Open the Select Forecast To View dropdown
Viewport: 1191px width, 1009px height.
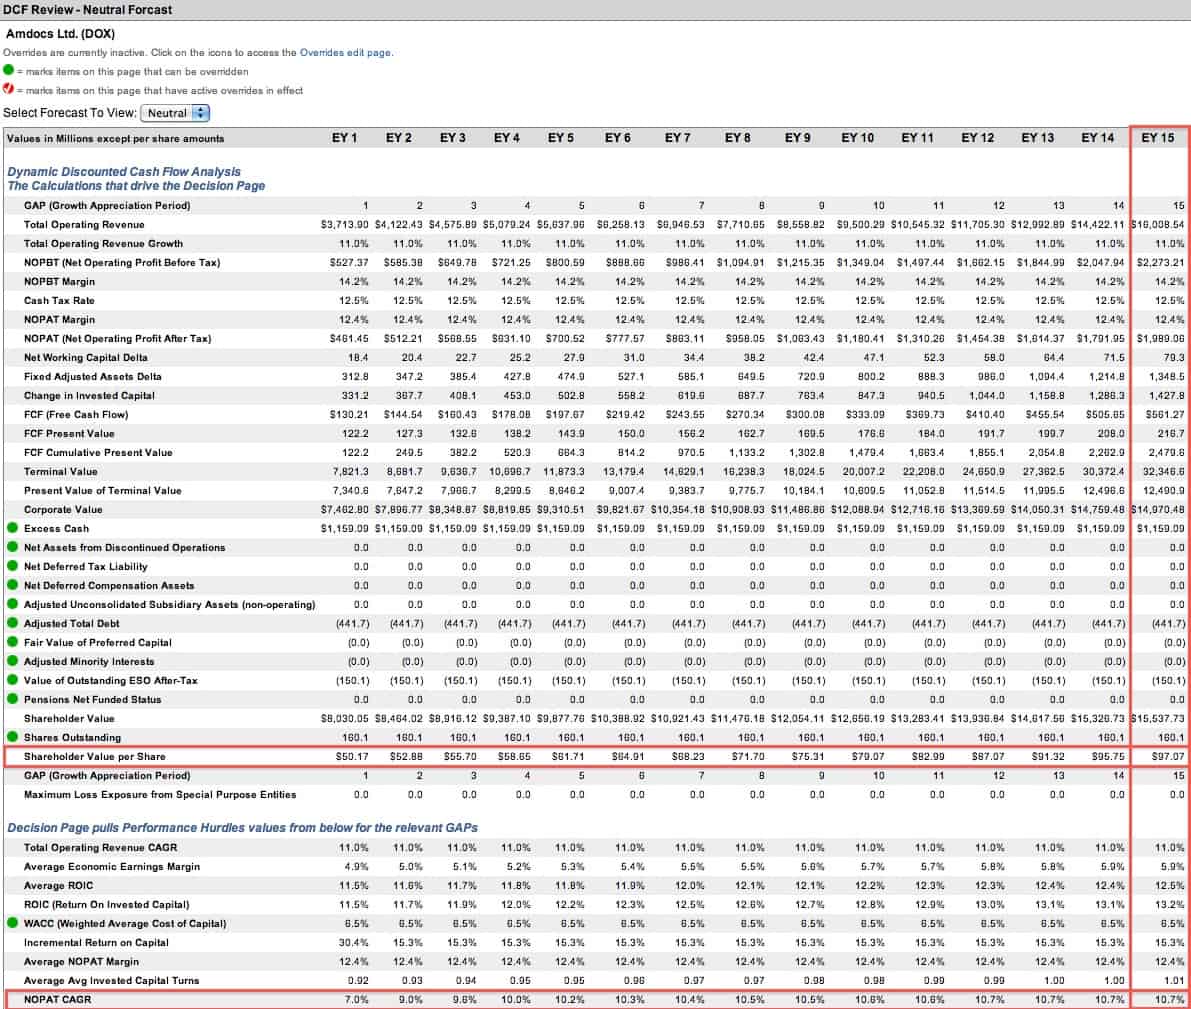point(175,113)
